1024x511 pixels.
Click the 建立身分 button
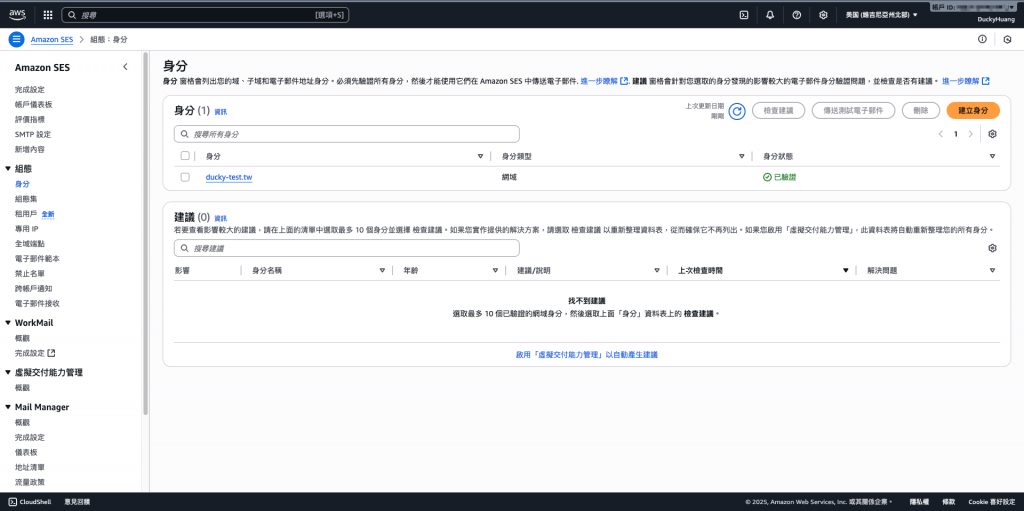pyautogui.click(x=972, y=111)
